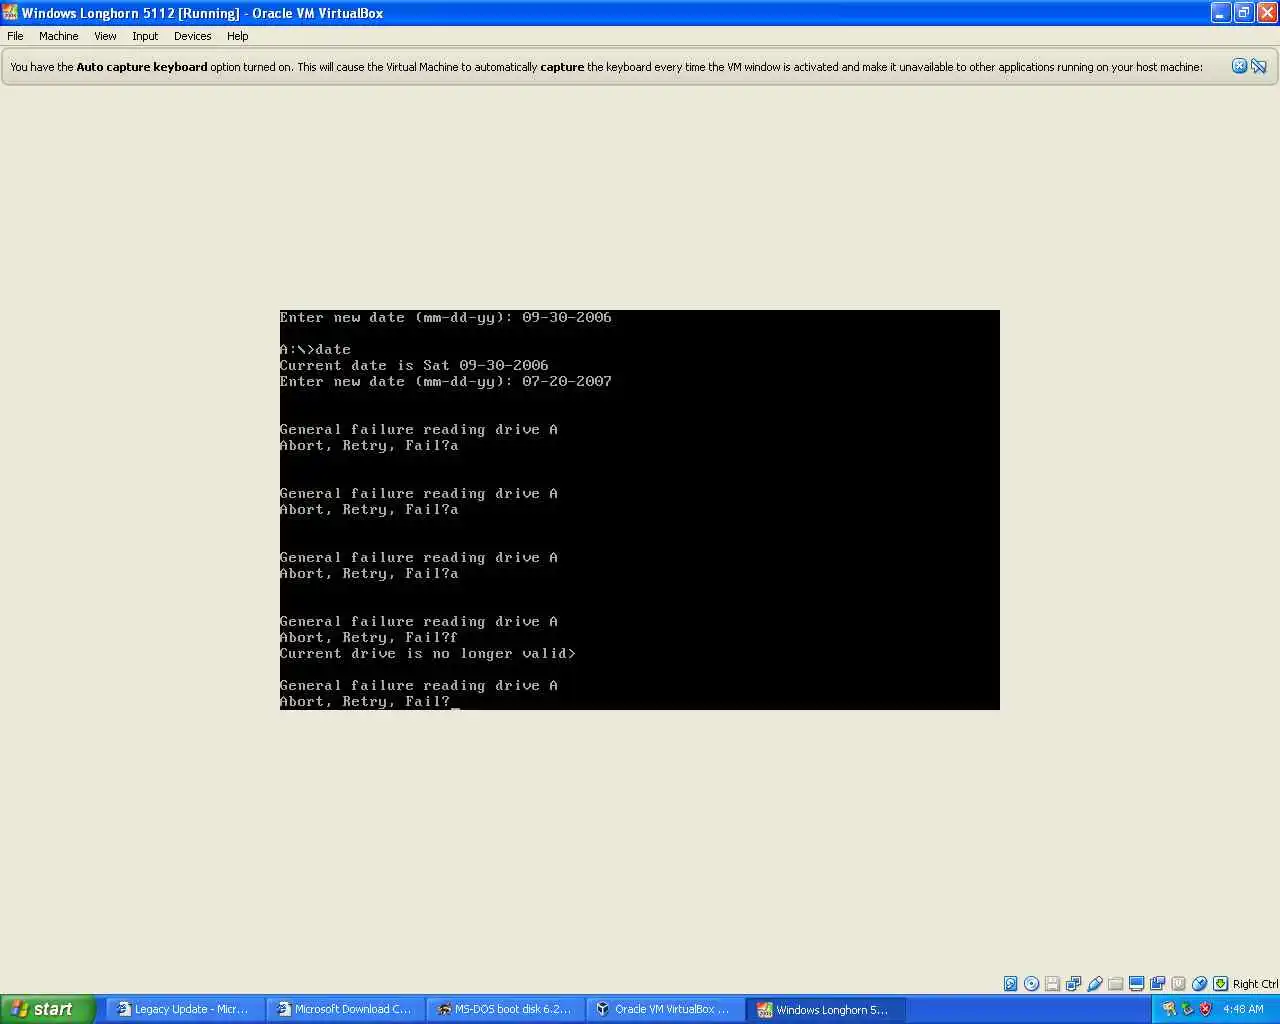Click the greyed virtualization features indicator
1280x1024 pixels.
pyautogui.click(x=1178, y=984)
